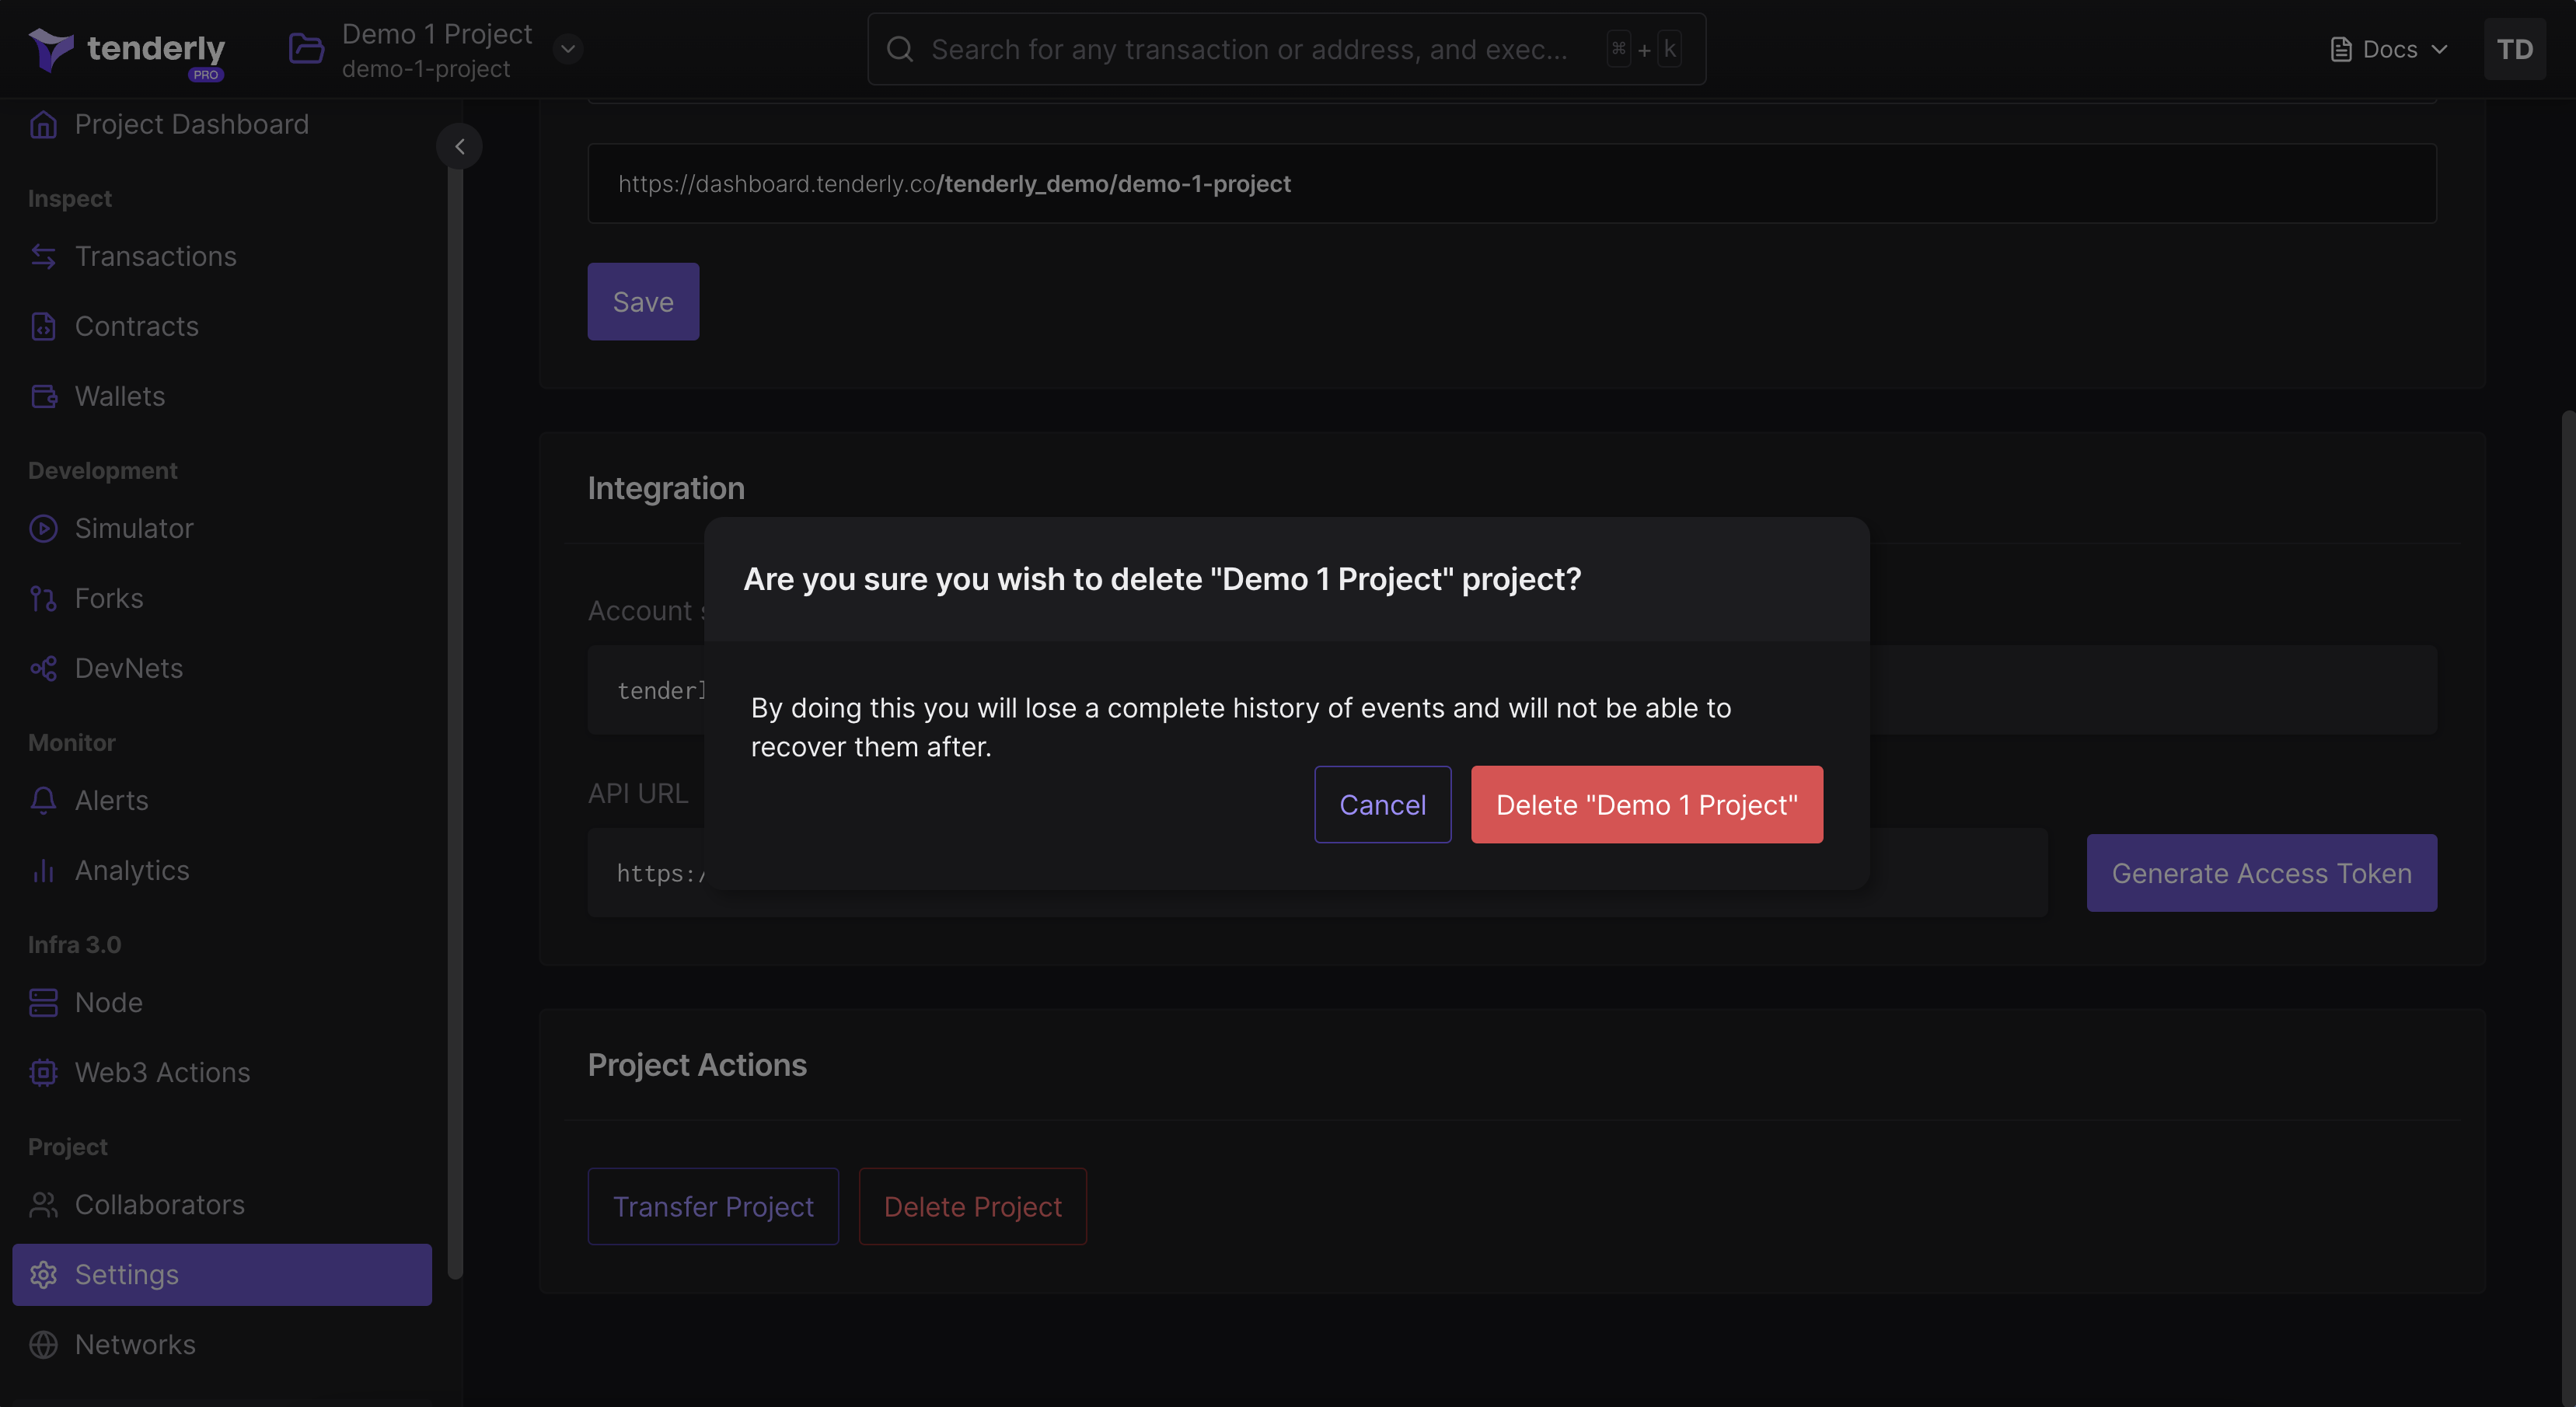Open Transactions page
2576x1407 pixels.
click(x=156, y=256)
